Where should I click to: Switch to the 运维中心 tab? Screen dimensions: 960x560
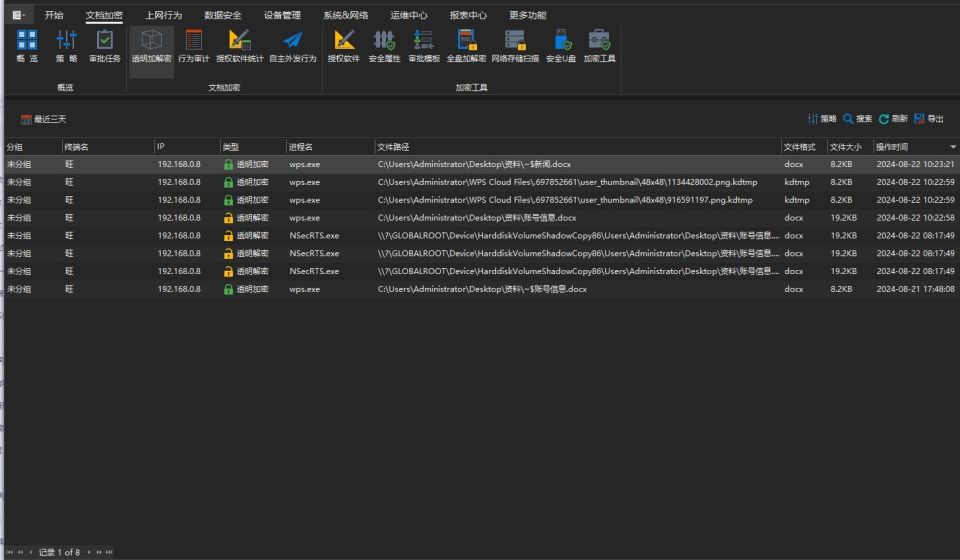(x=409, y=15)
